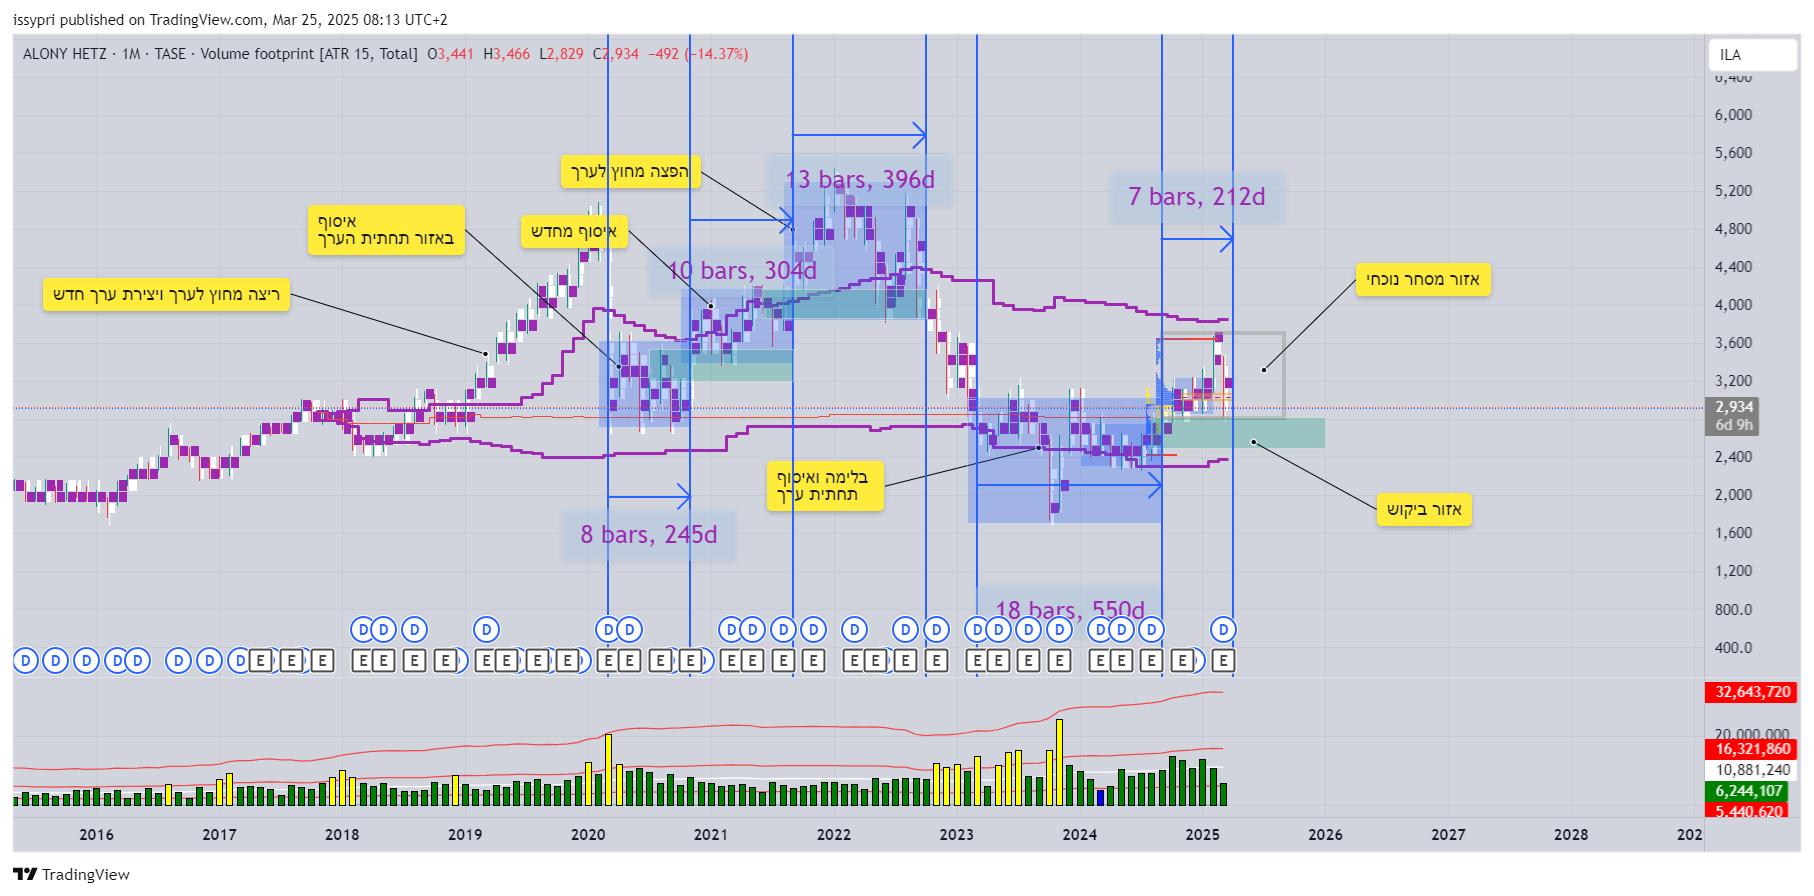Click the 2016 label on time axis
This screenshot has height=896, width=1814.
coord(97,835)
